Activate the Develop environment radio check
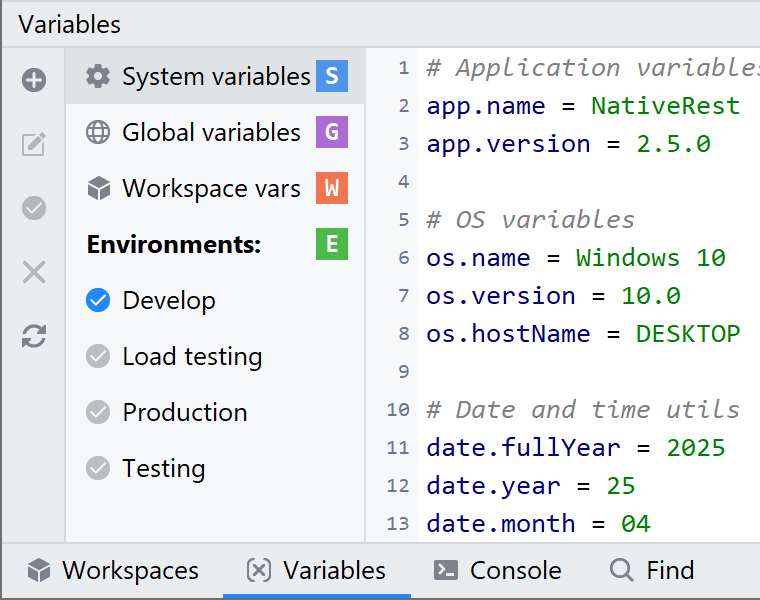Image resolution: width=760 pixels, height=600 pixels. [98, 300]
